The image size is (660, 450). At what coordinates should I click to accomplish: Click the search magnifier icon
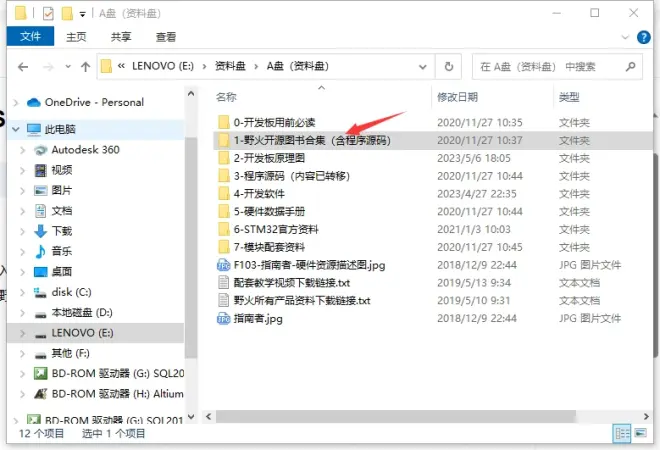tap(630, 67)
